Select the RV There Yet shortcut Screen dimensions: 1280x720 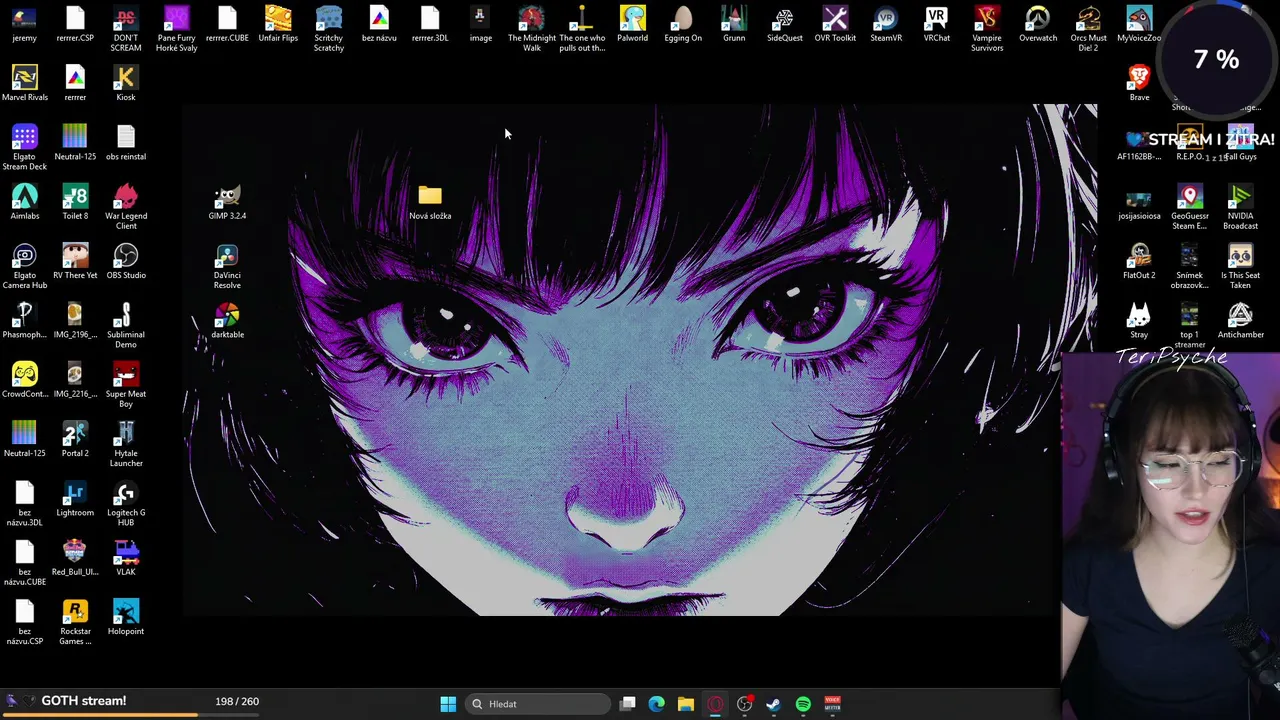coord(75,262)
